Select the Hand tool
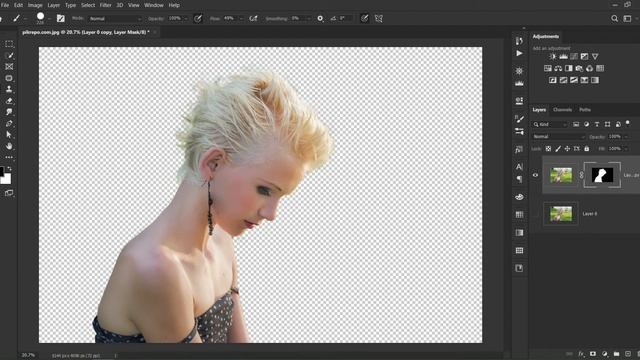The image size is (640, 360). tap(9, 146)
